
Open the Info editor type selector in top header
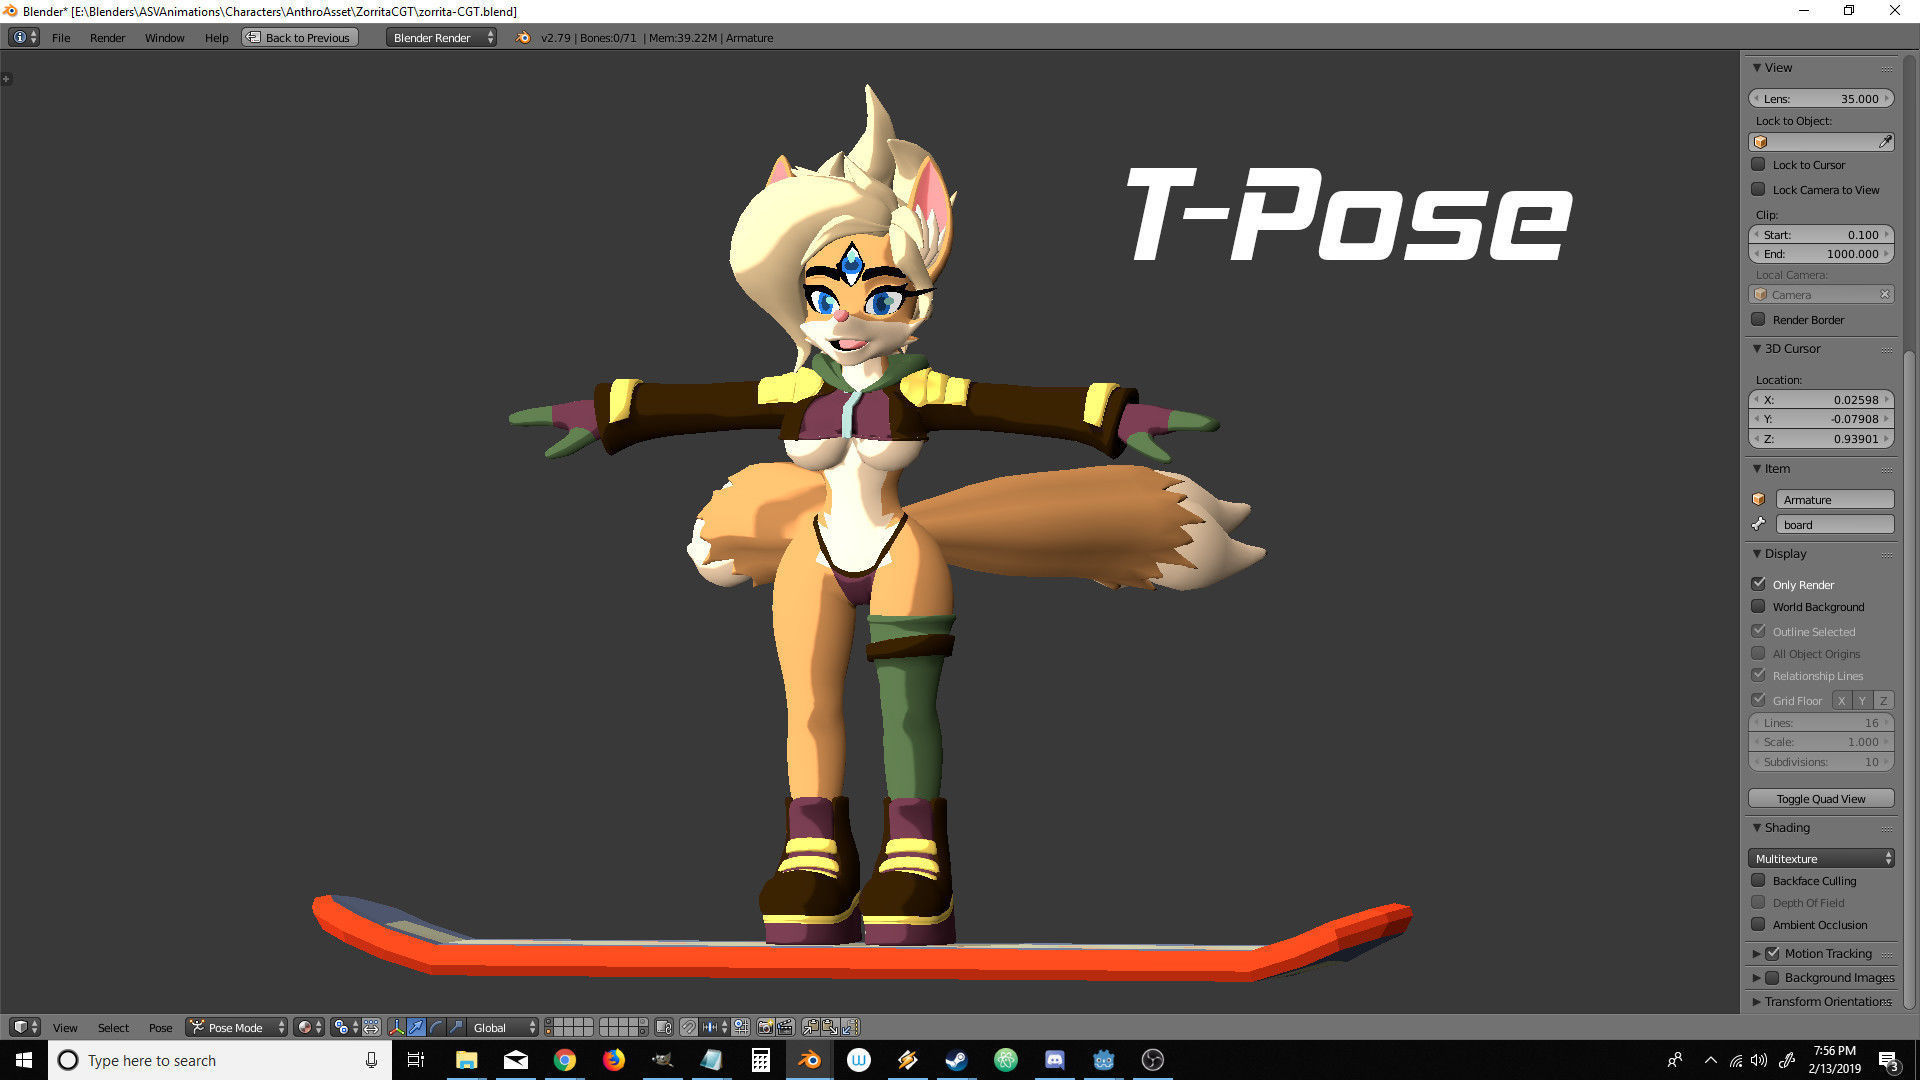[24, 37]
